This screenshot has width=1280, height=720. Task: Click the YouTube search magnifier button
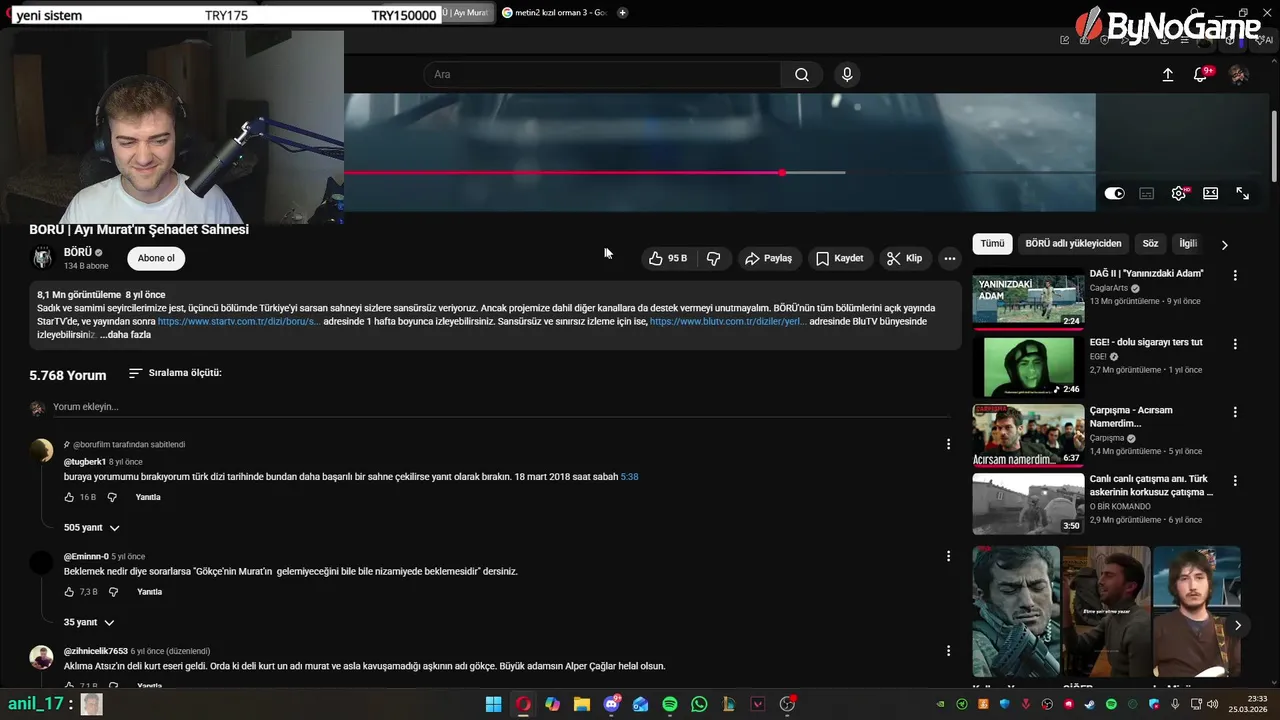pyautogui.click(x=802, y=75)
